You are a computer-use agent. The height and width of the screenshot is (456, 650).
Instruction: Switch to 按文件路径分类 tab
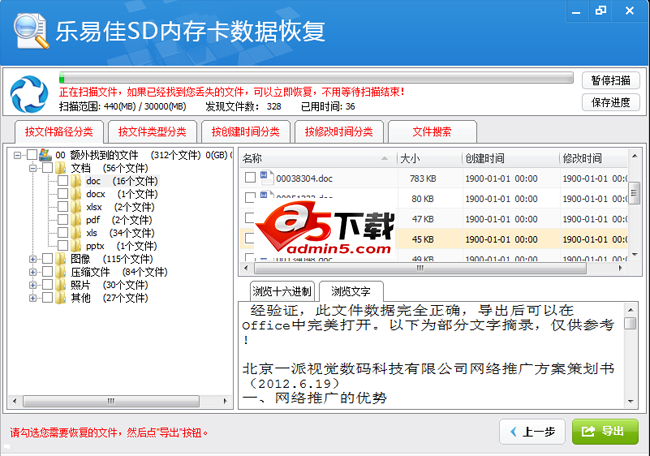[59, 132]
